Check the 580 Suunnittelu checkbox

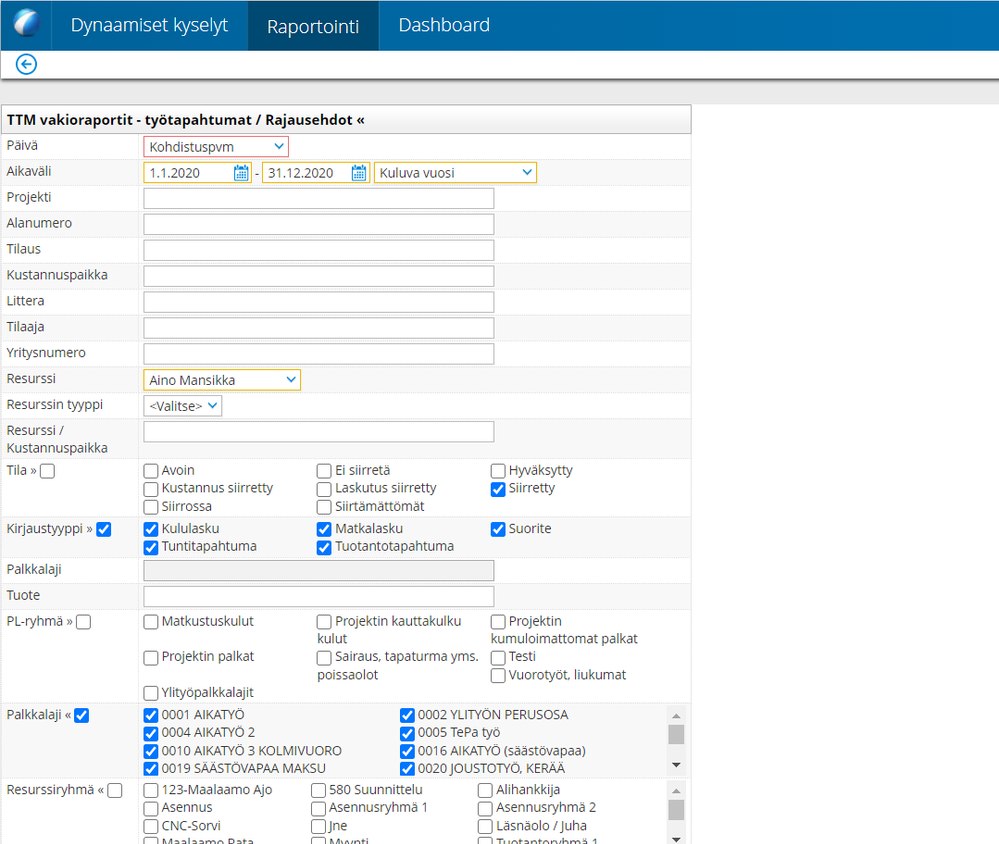point(319,790)
